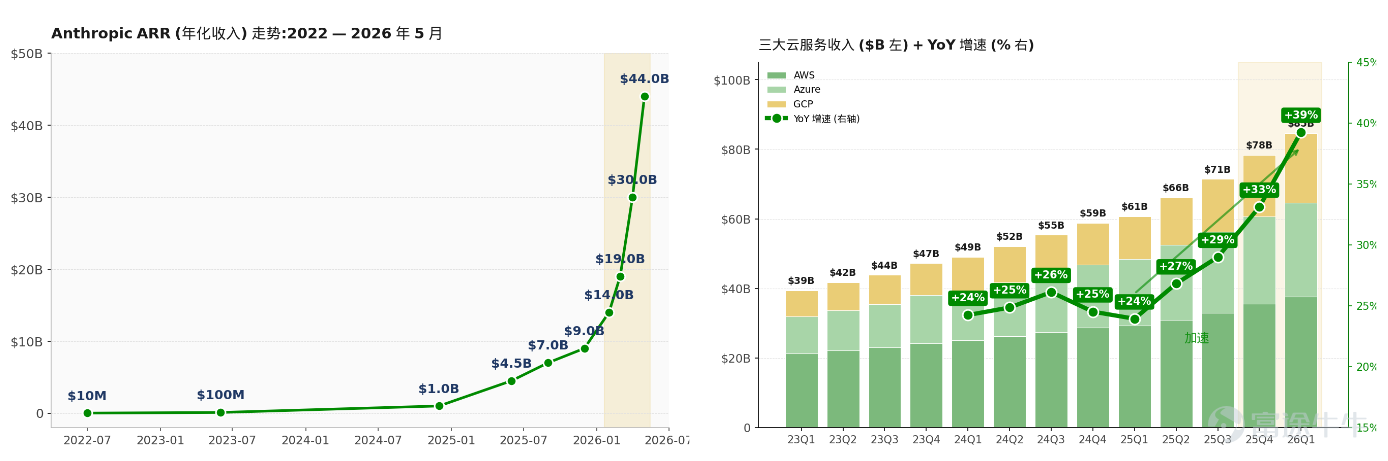Image resolution: width=1388 pixels, height=461 pixels.
Task: Click the AWS legend color swatch
Action: (x=776, y=75)
